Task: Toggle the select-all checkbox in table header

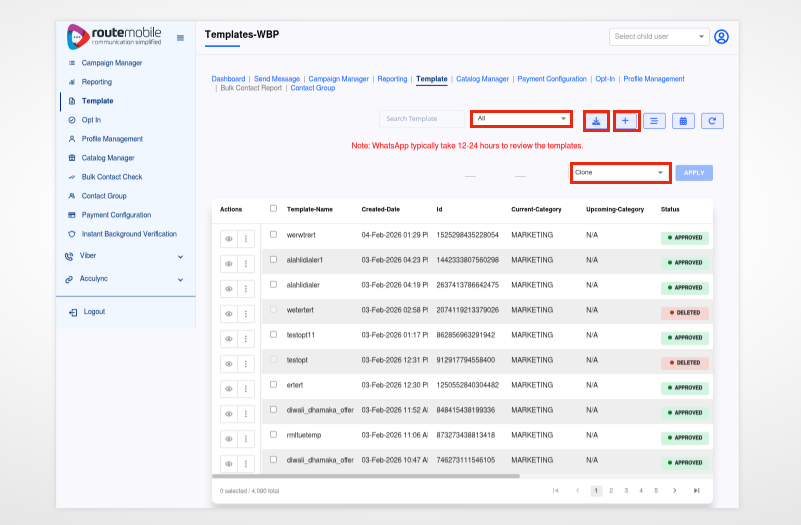Action: tap(273, 208)
